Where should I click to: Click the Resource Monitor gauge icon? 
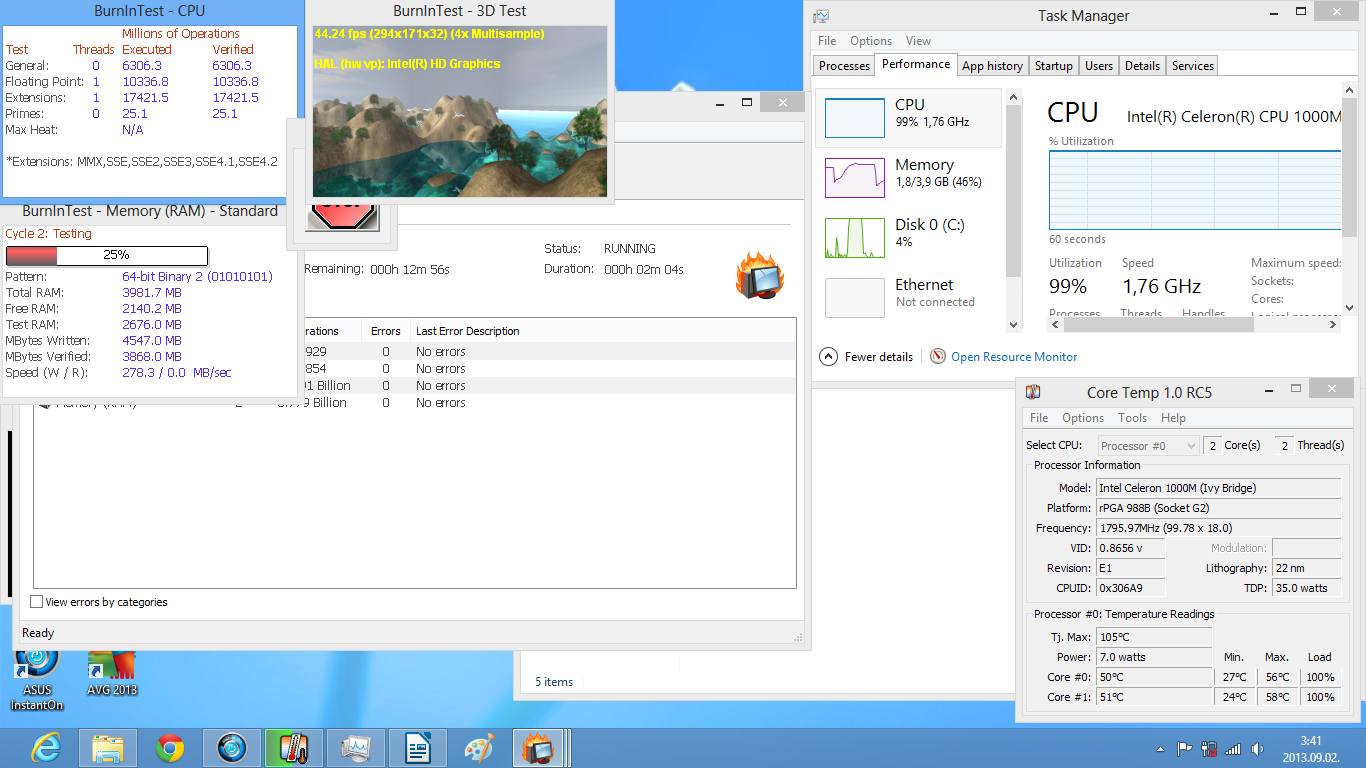[937, 356]
